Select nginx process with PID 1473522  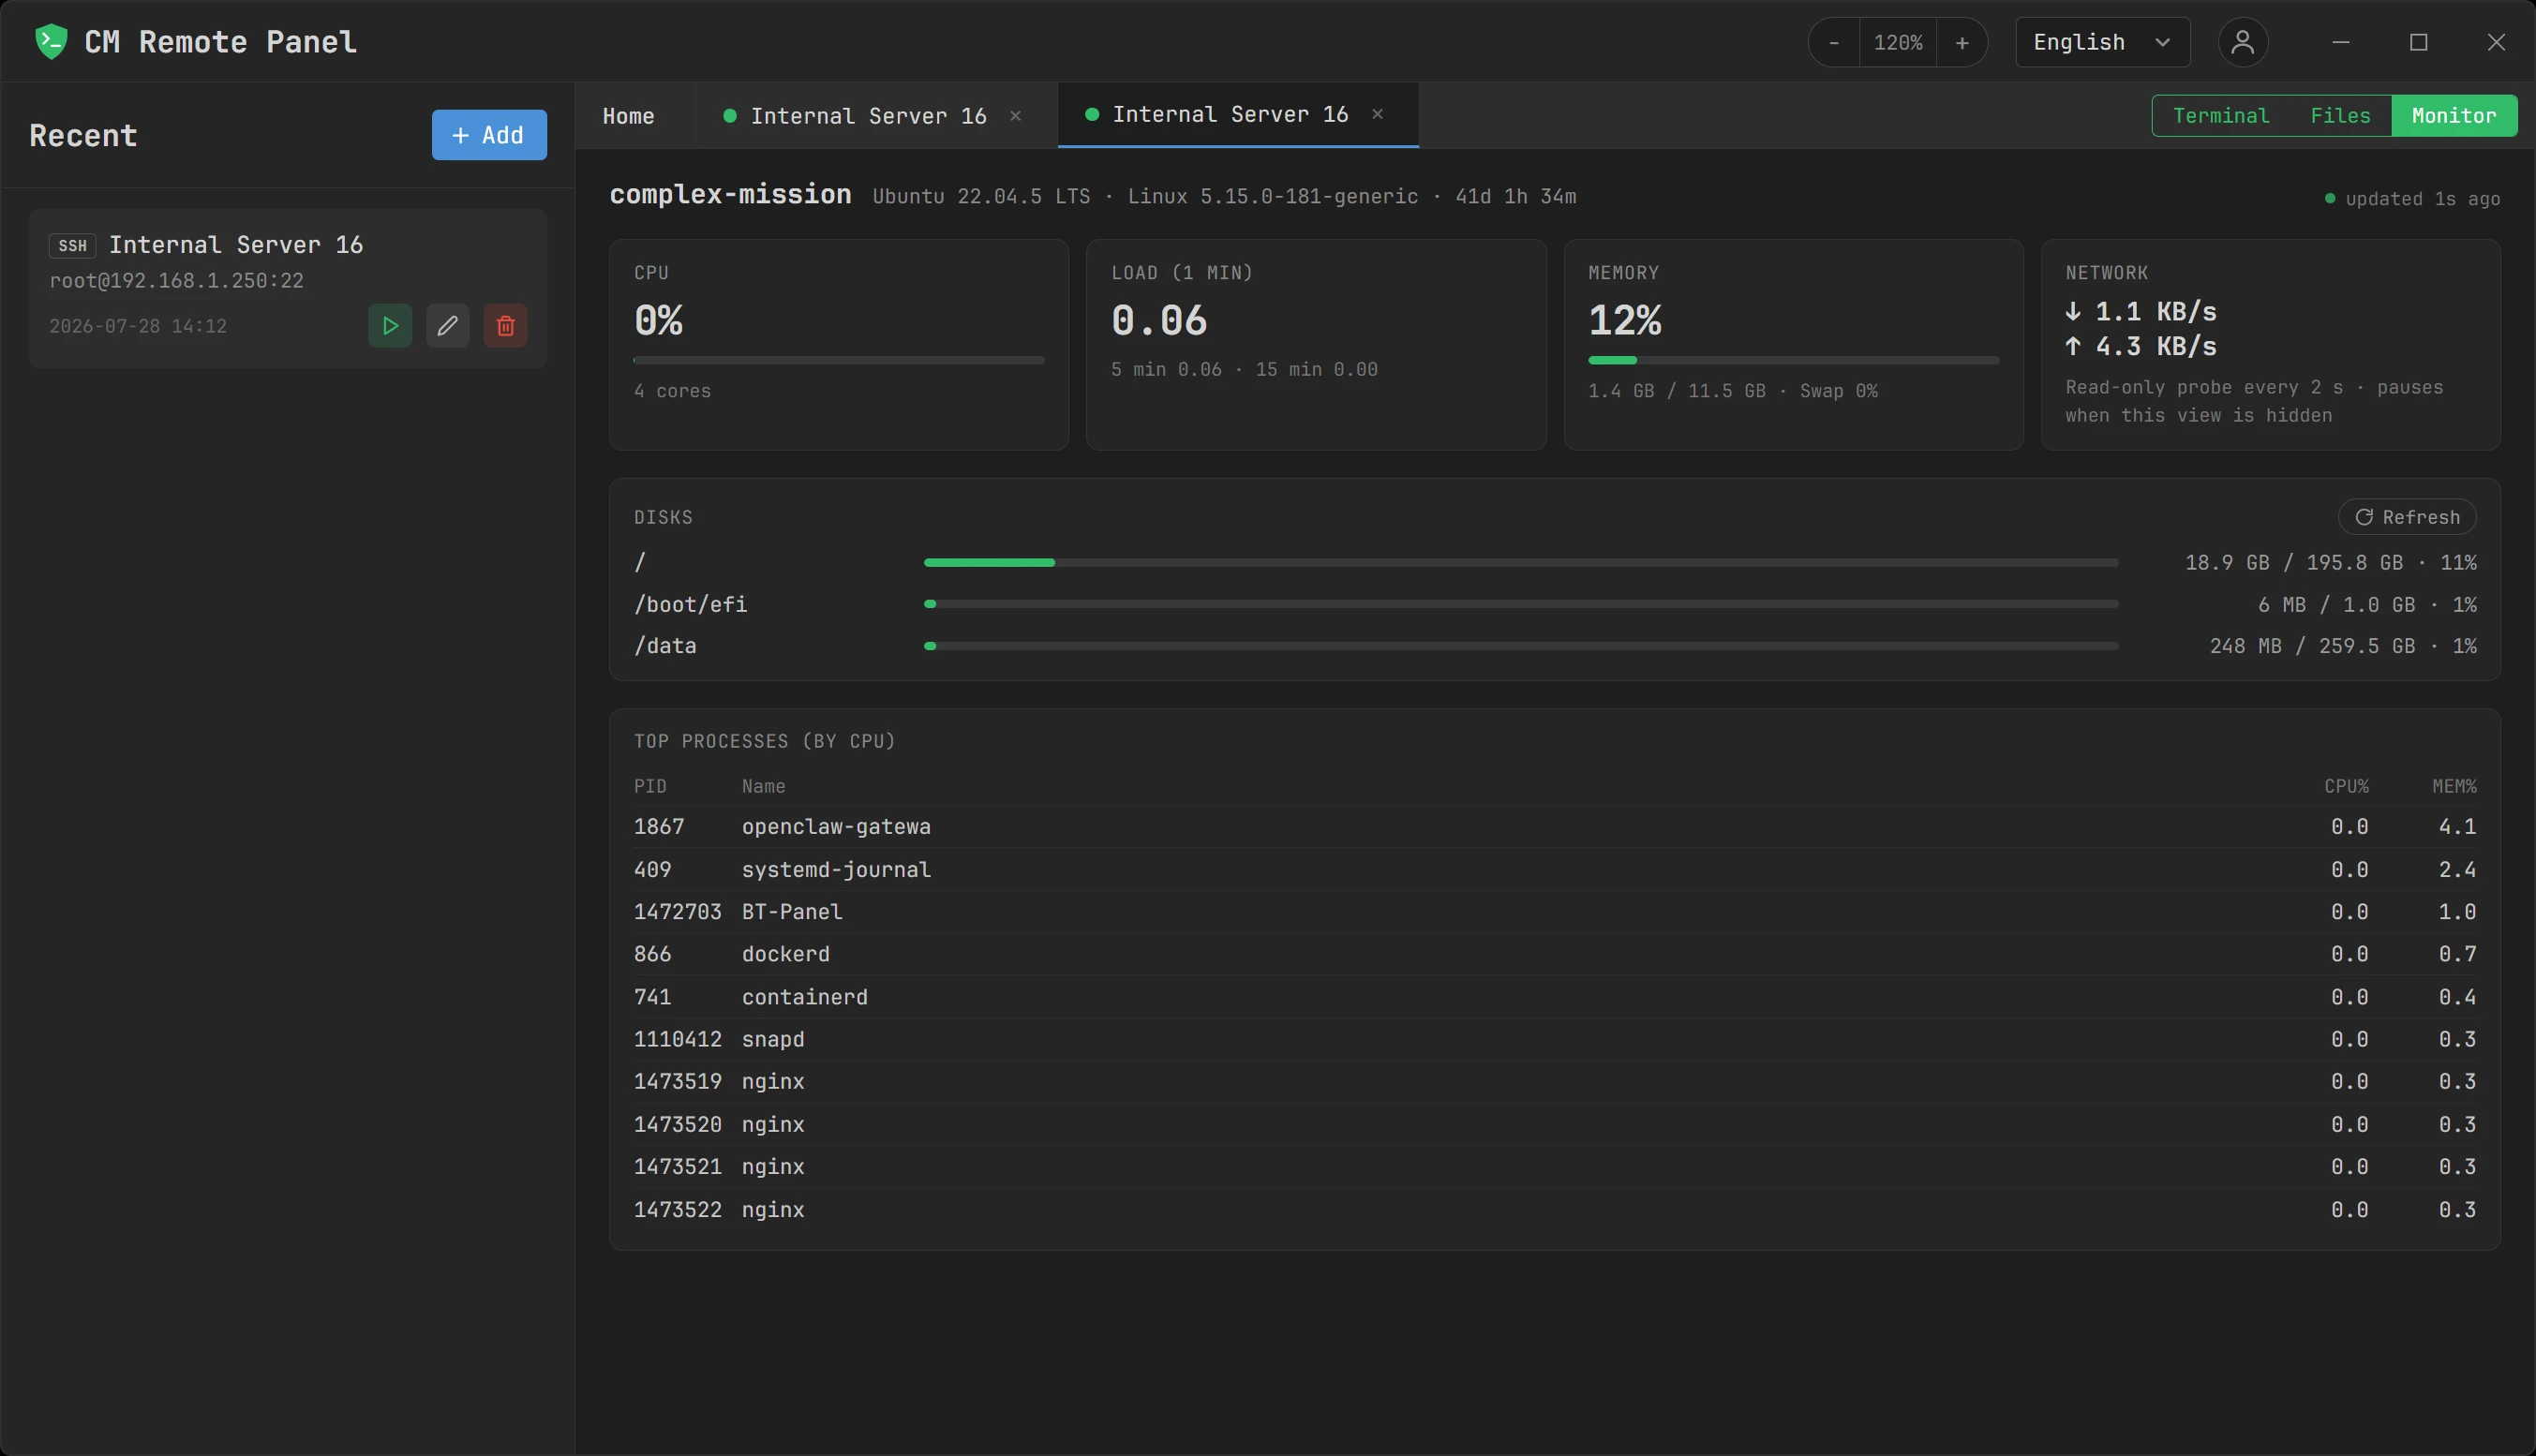pyautogui.click(x=1555, y=1210)
